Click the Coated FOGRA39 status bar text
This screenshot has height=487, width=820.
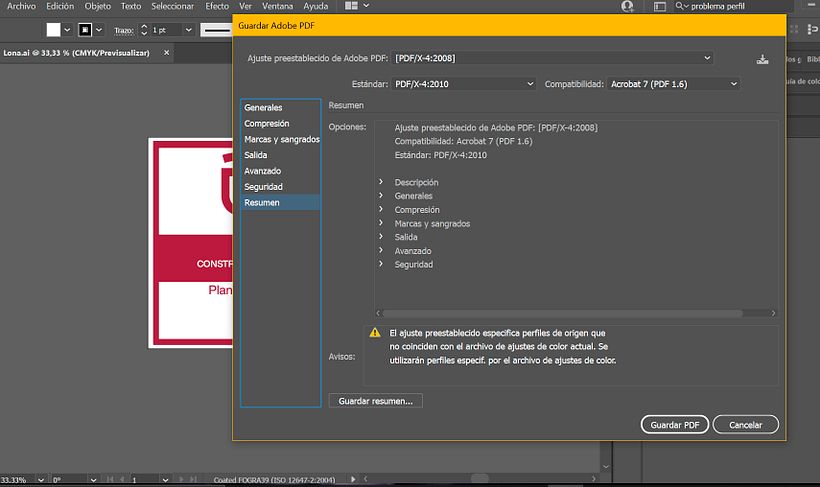(x=274, y=480)
